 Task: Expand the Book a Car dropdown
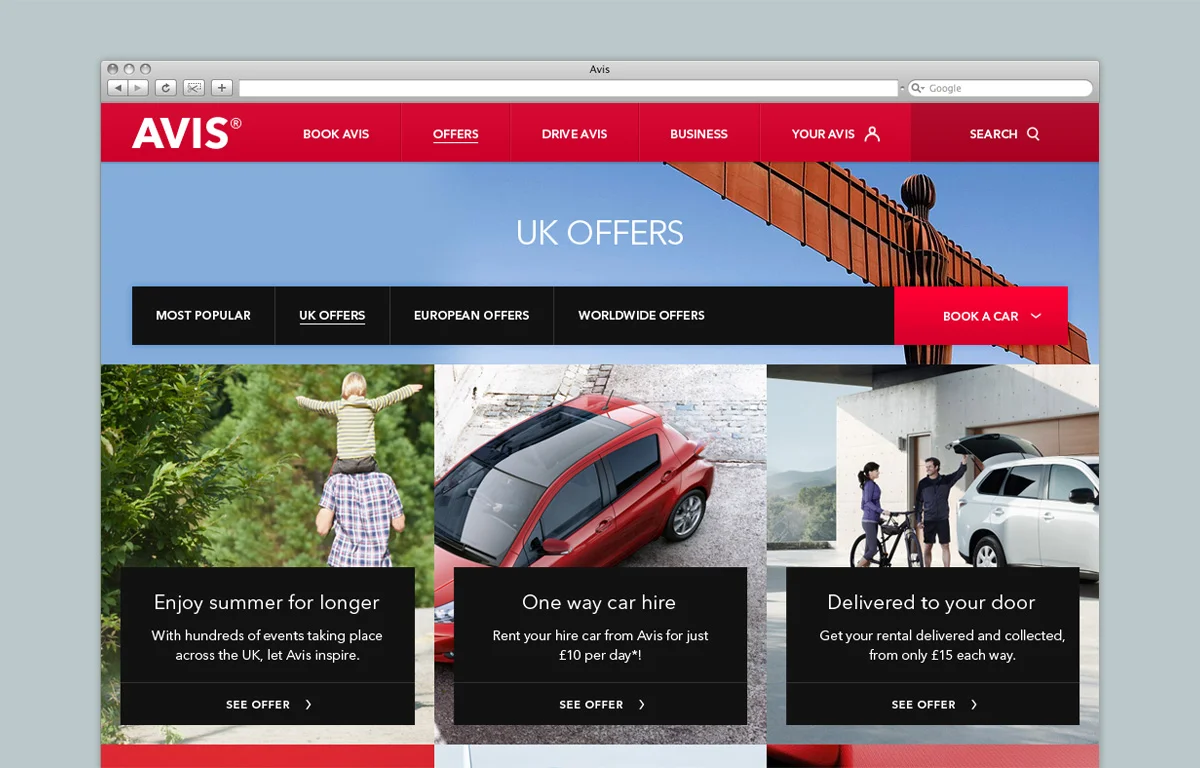click(981, 316)
